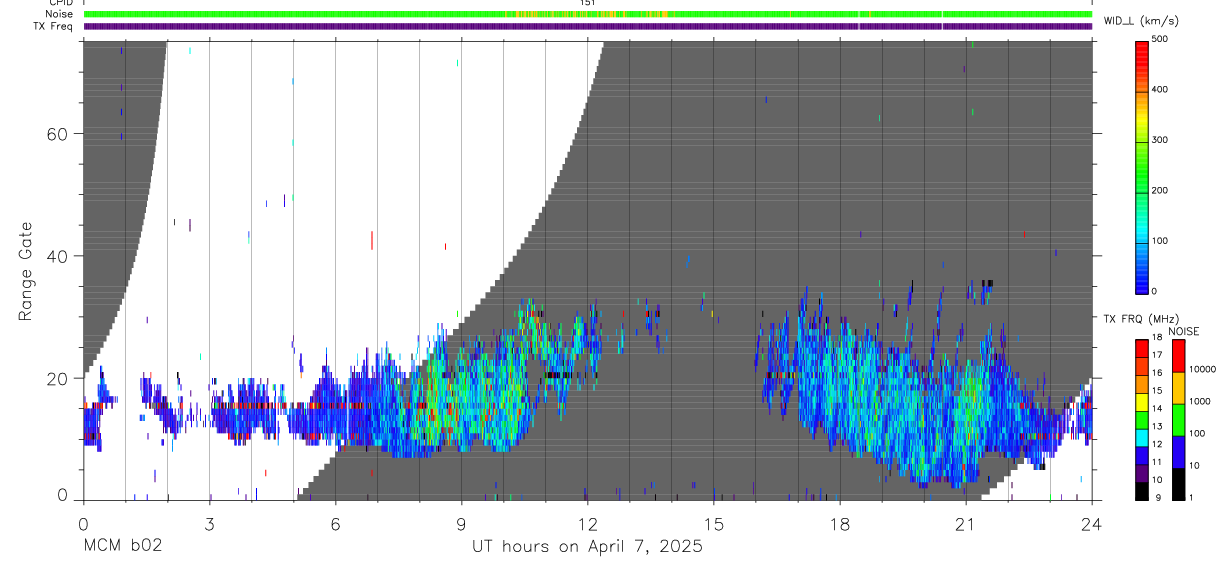This screenshot has height=567, width=1228.
Task: Click the red 500 end of width colorbar
Action: 1143,48
